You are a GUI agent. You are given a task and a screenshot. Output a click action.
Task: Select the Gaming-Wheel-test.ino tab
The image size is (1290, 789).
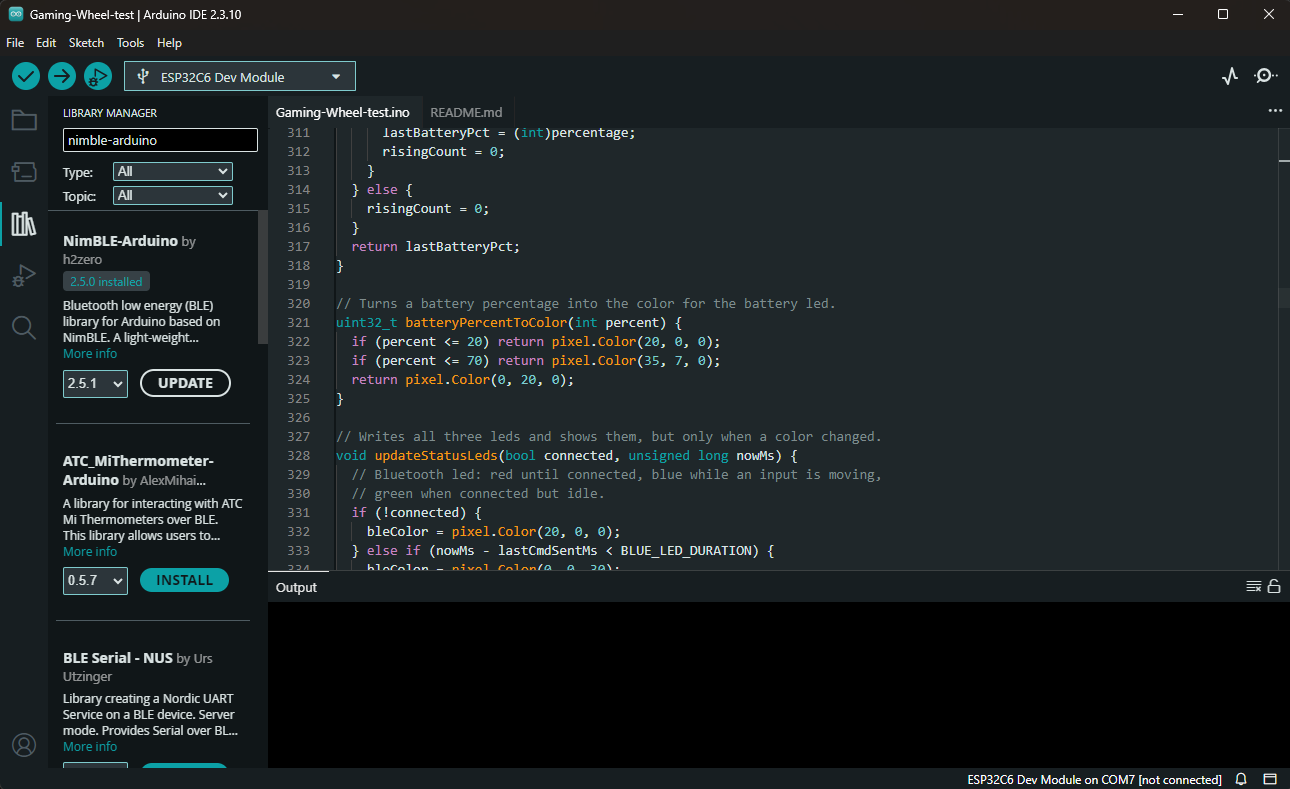pos(343,112)
